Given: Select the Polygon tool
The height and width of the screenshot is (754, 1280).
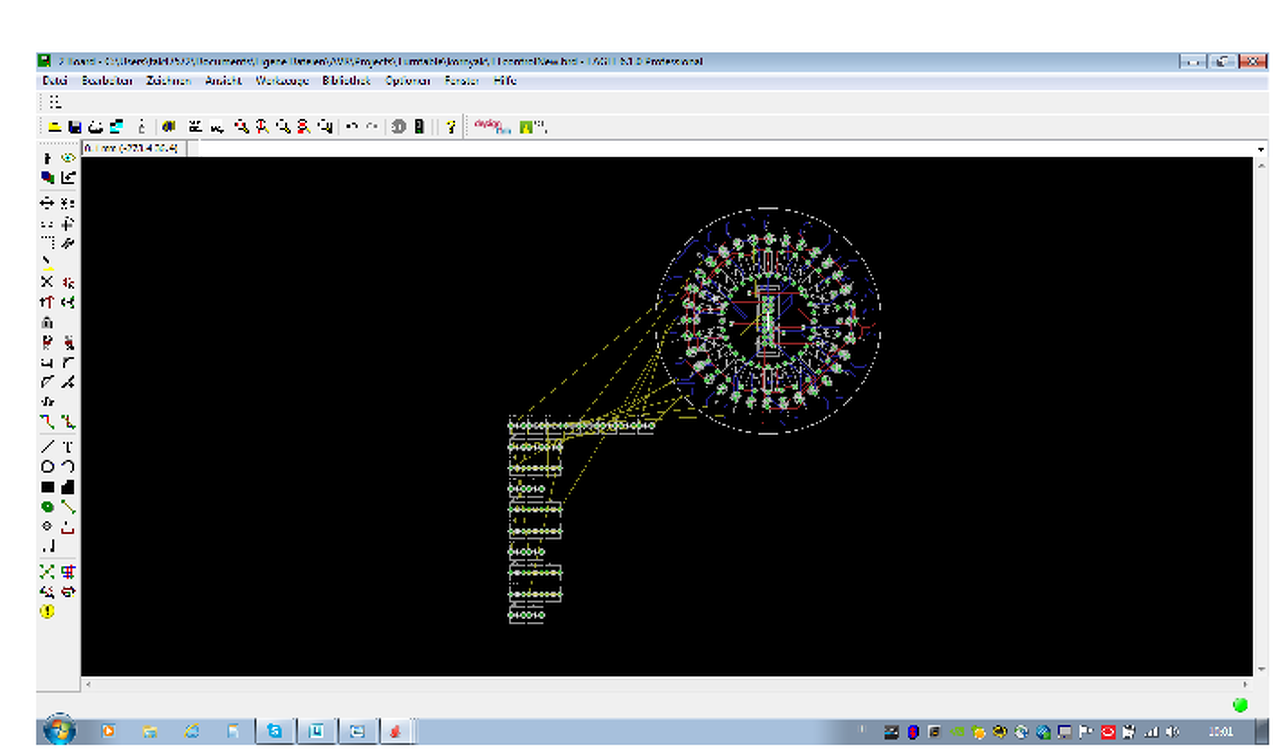Looking at the screenshot, I should (68, 487).
